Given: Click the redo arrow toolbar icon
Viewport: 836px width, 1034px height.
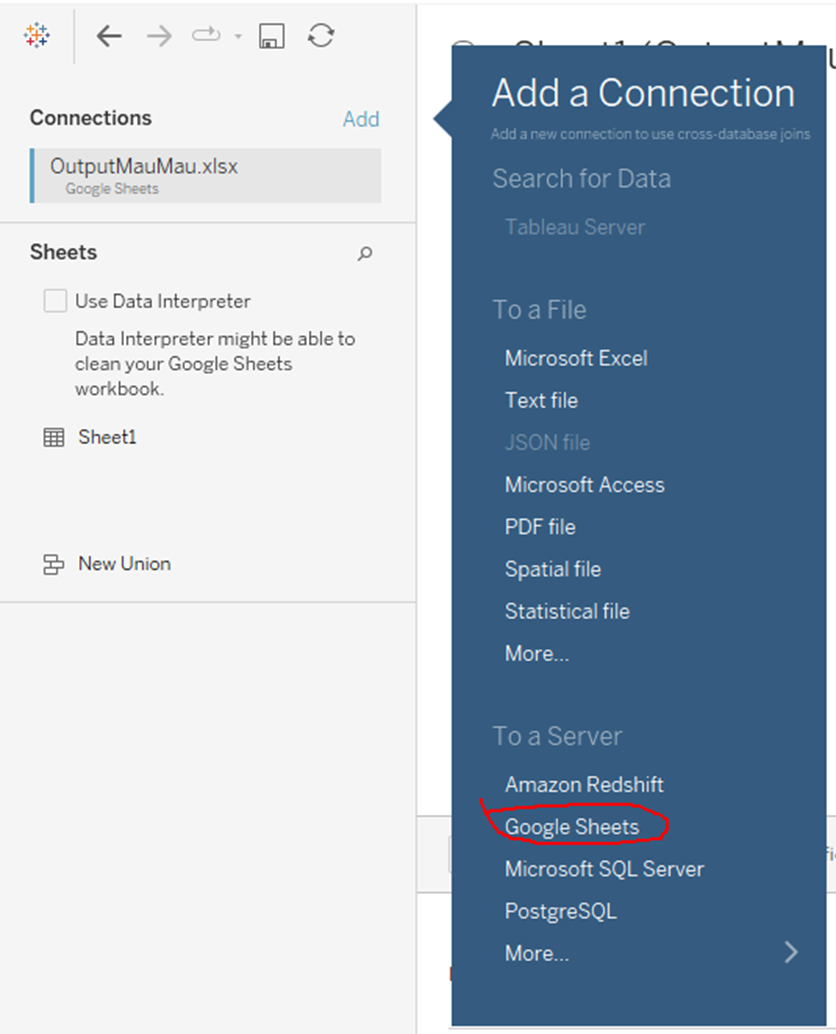Looking at the screenshot, I should [206, 36].
